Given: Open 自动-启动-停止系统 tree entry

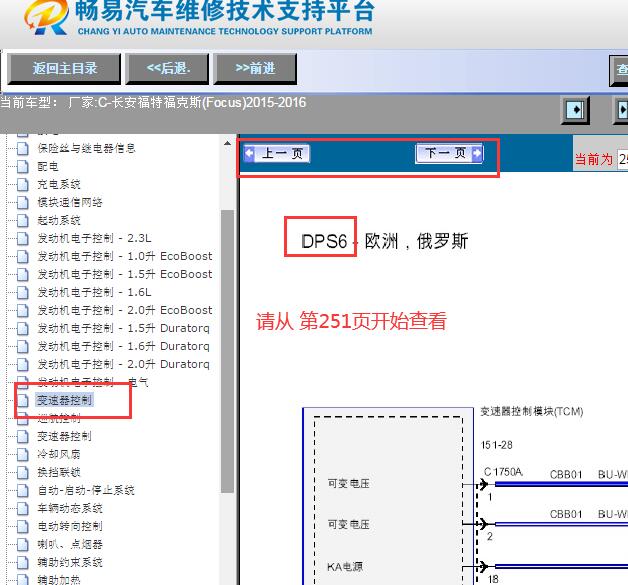Looking at the screenshot, I should [86, 490].
